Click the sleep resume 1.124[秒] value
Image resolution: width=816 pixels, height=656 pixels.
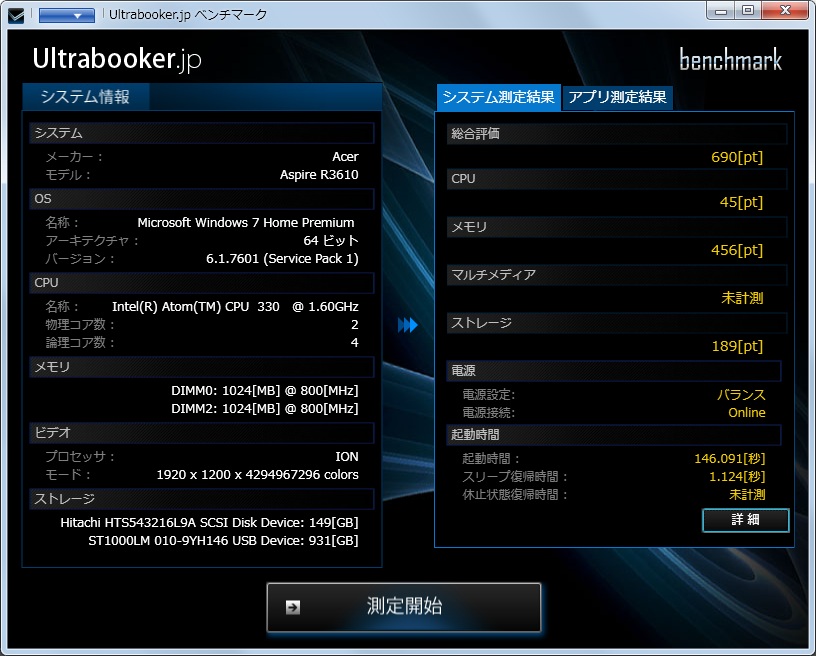click(737, 477)
